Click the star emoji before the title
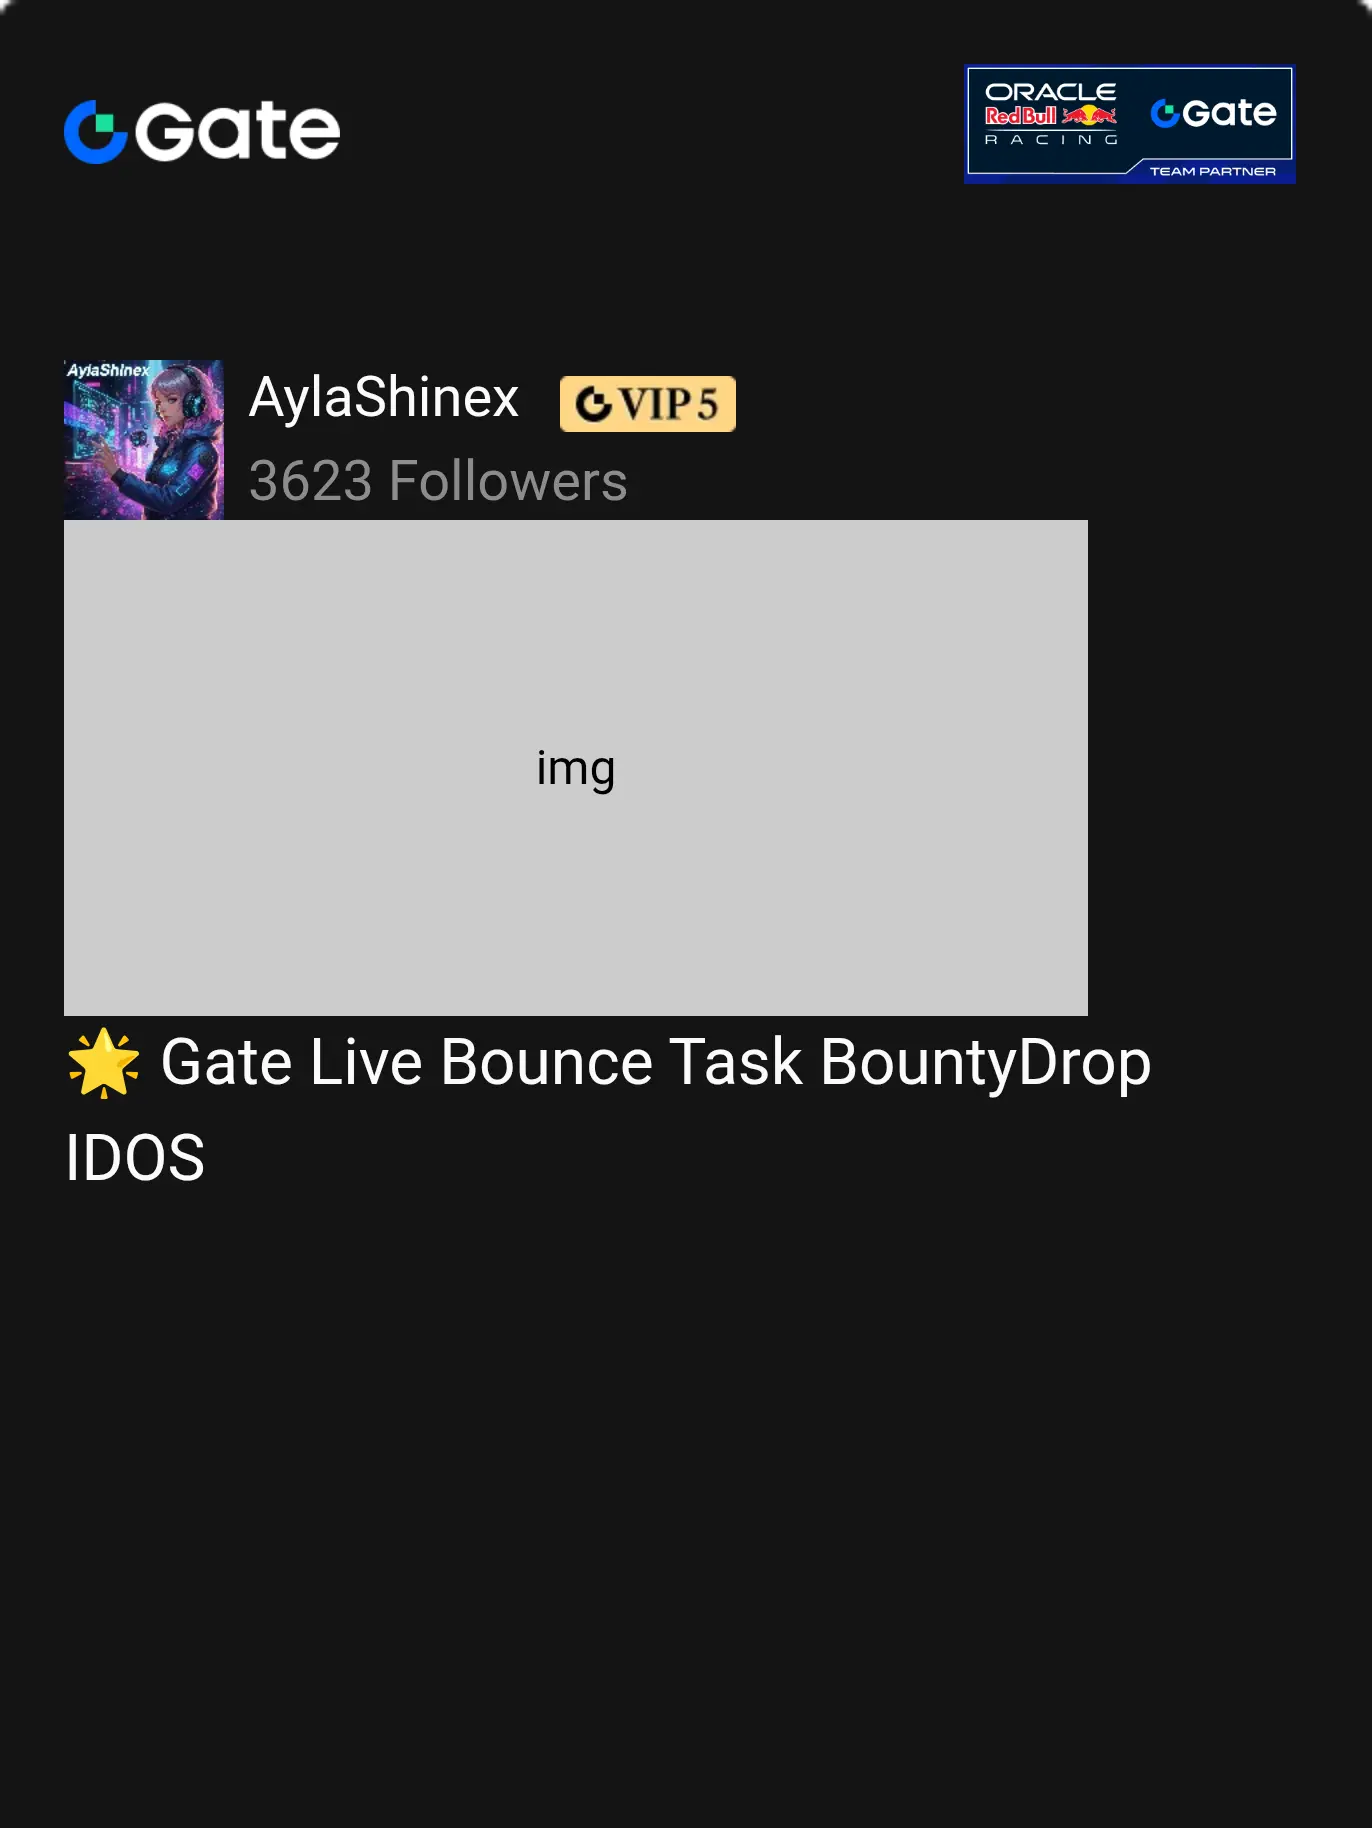This screenshot has height=1828, width=1372. 104,1063
